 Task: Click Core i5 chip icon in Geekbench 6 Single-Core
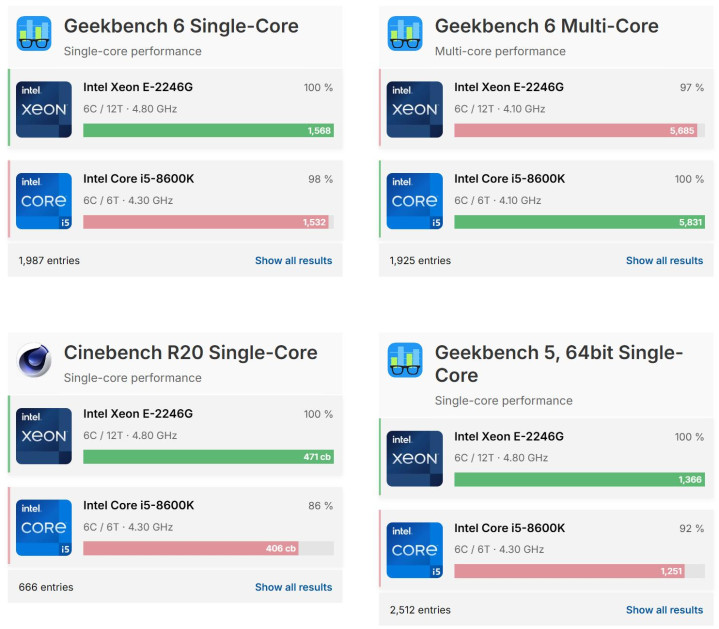pos(44,200)
